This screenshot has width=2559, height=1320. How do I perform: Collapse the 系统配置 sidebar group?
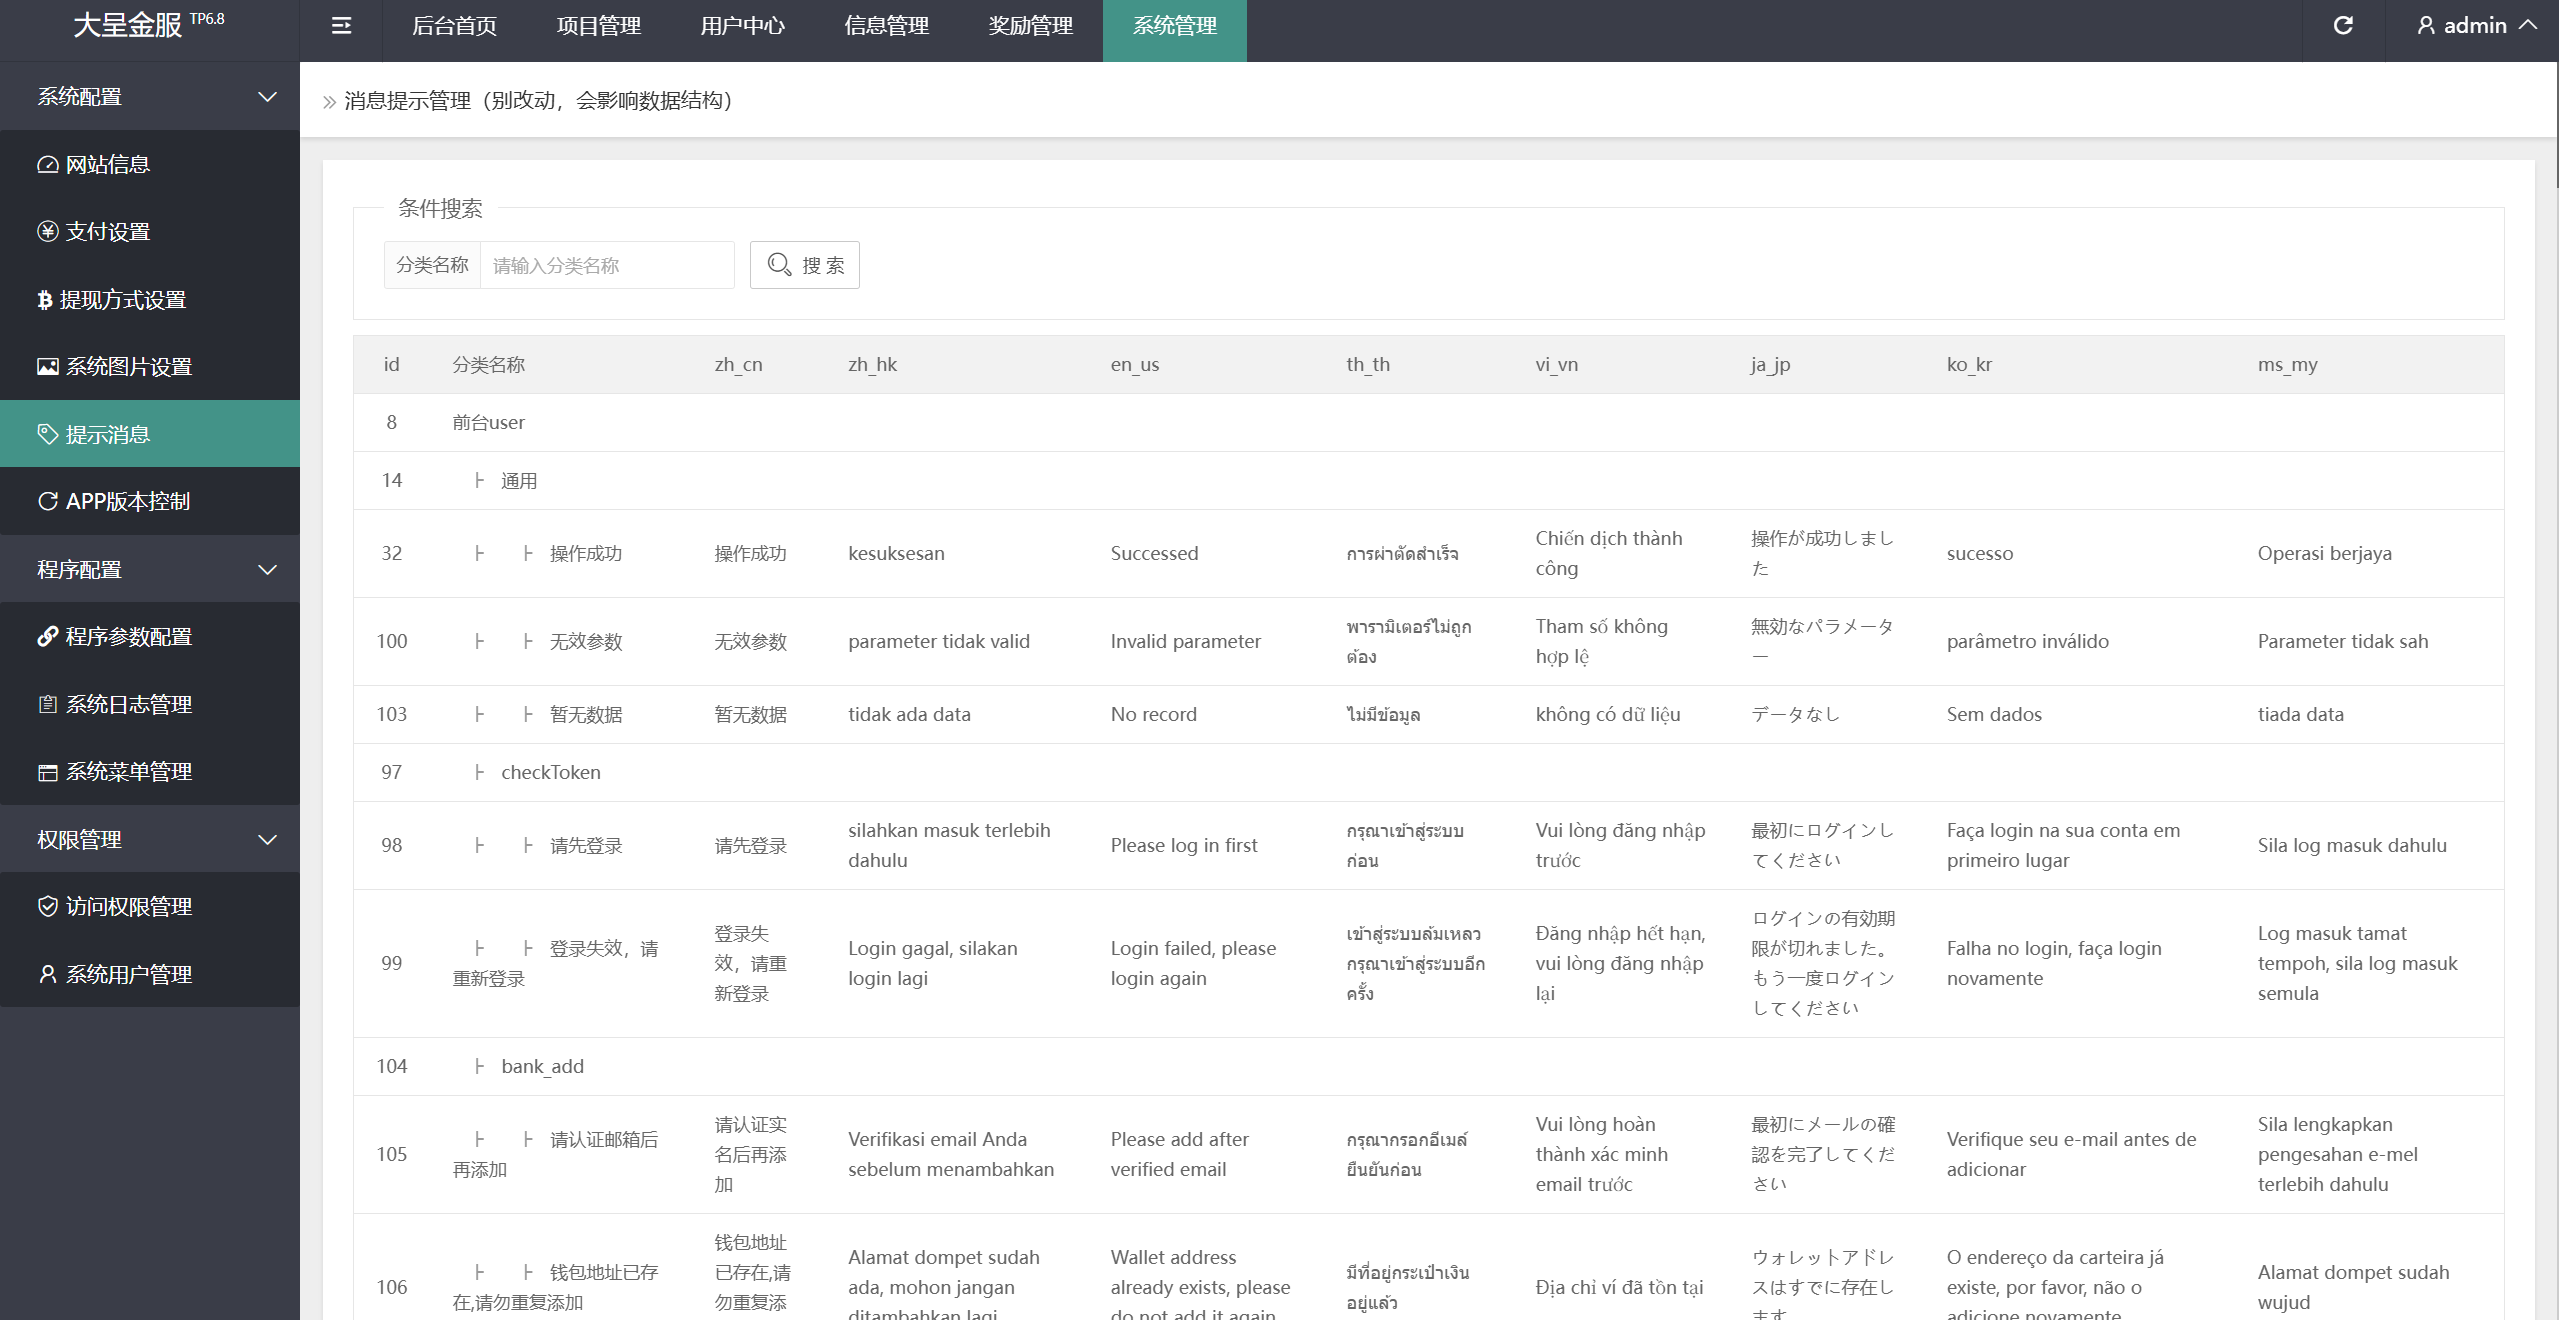[x=150, y=97]
